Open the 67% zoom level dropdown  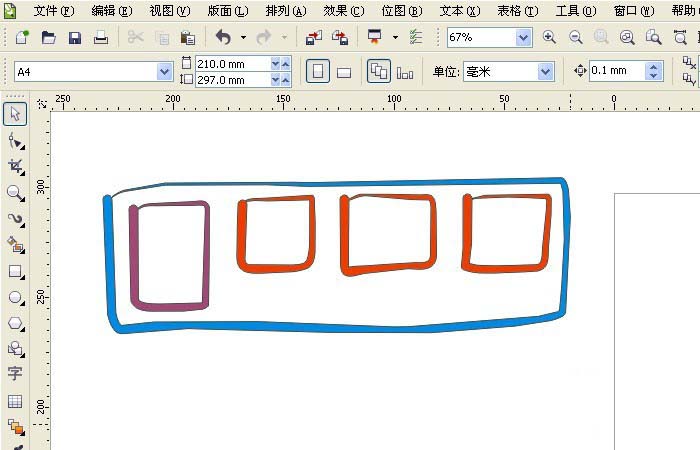524,38
